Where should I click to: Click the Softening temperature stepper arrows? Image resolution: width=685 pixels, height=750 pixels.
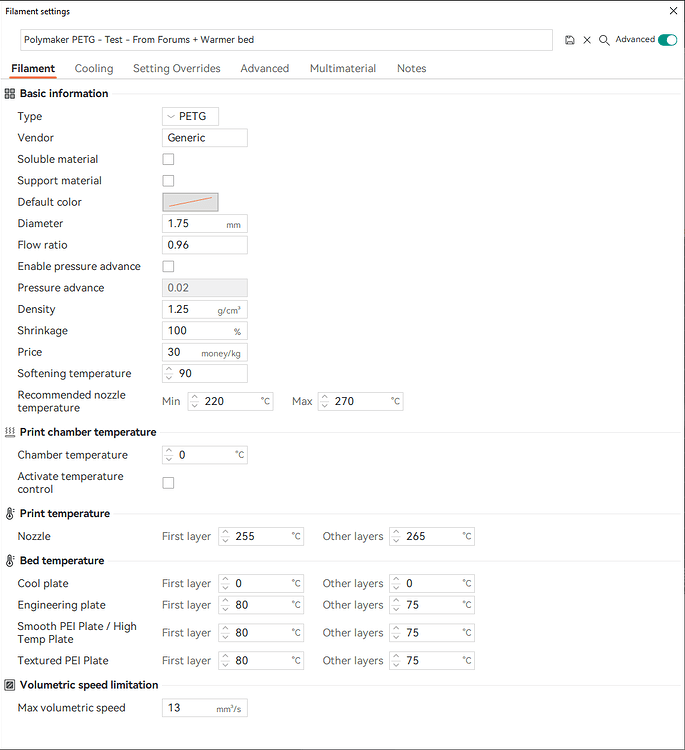pyautogui.click(x=168, y=374)
